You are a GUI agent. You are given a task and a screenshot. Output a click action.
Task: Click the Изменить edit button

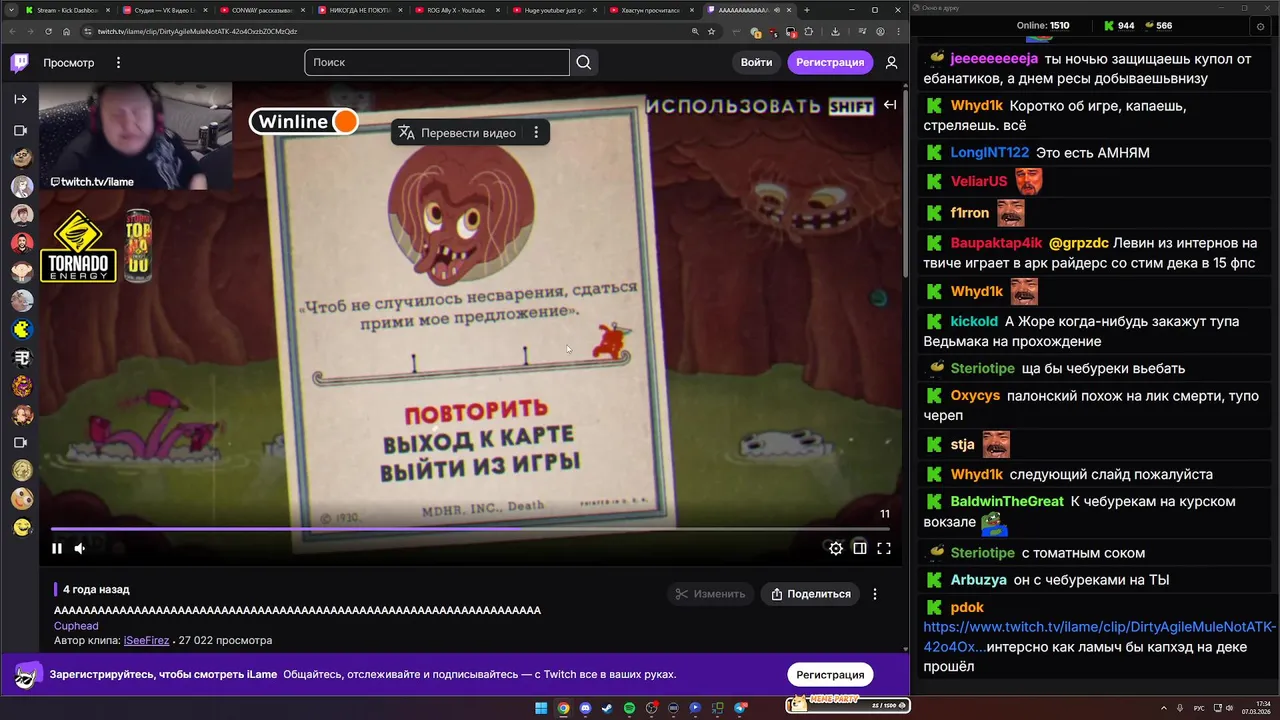(709, 594)
